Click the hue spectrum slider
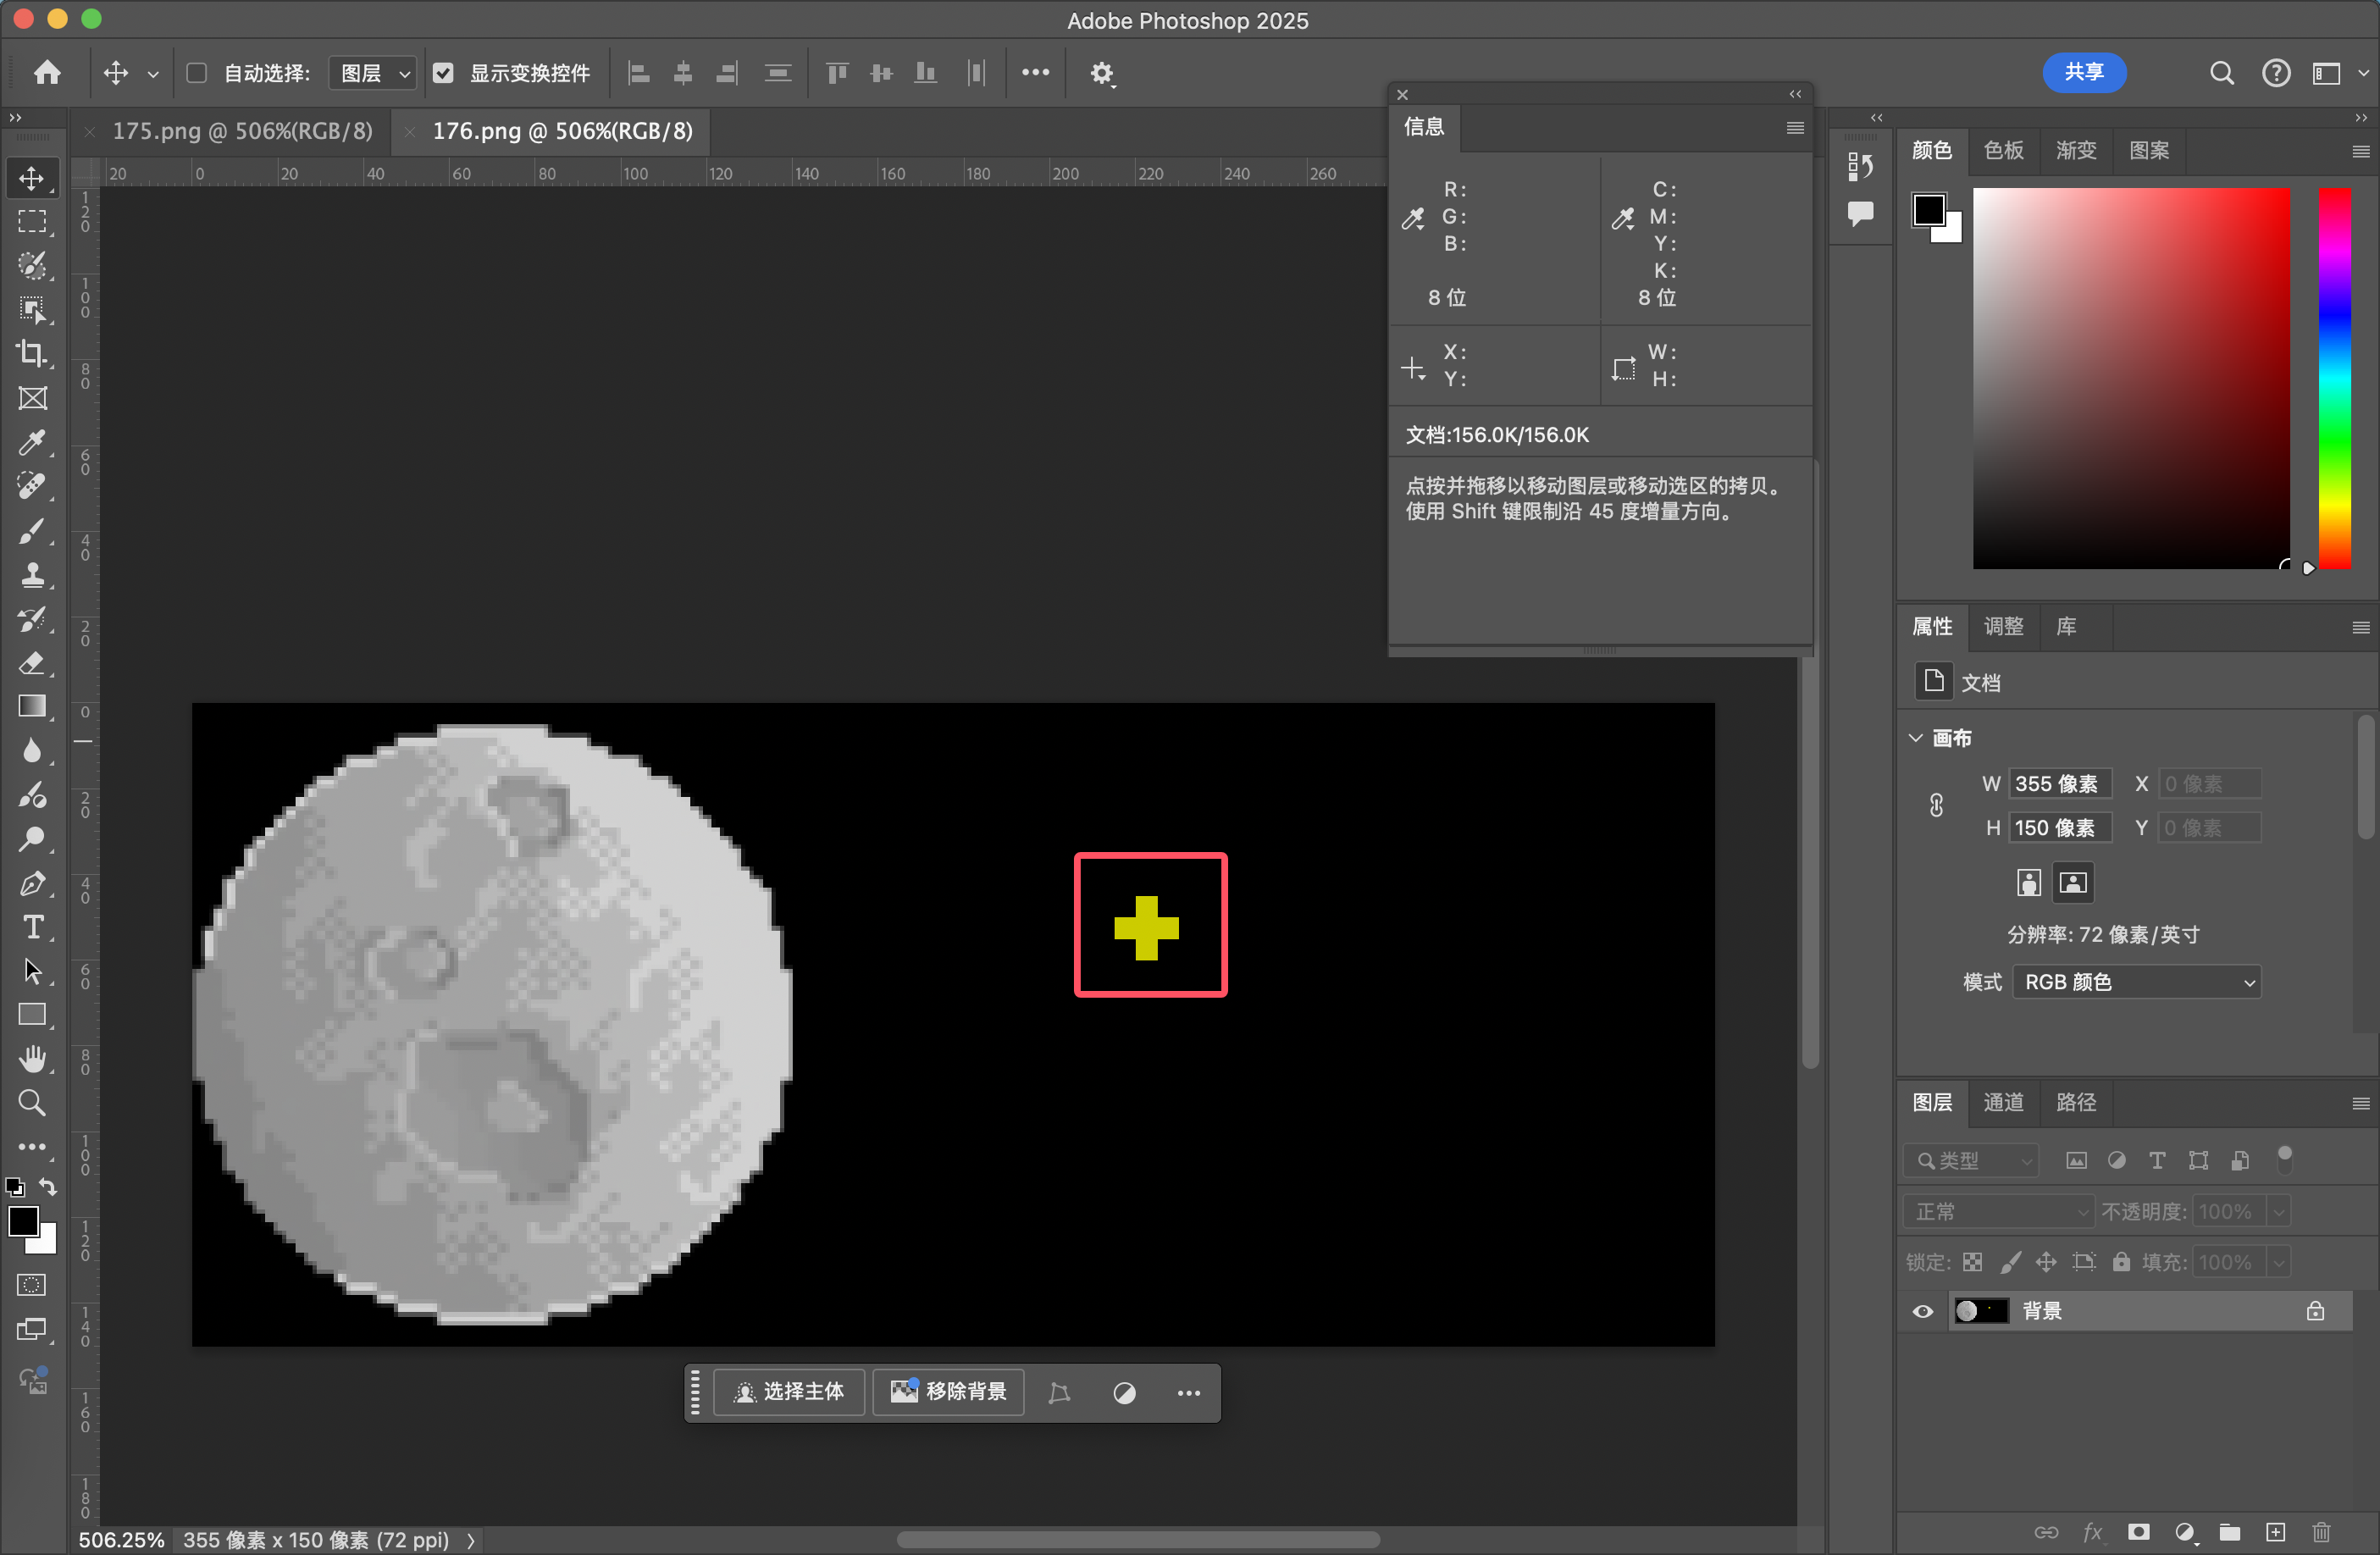This screenshot has height=1555, width=2380. (2335, 378)
